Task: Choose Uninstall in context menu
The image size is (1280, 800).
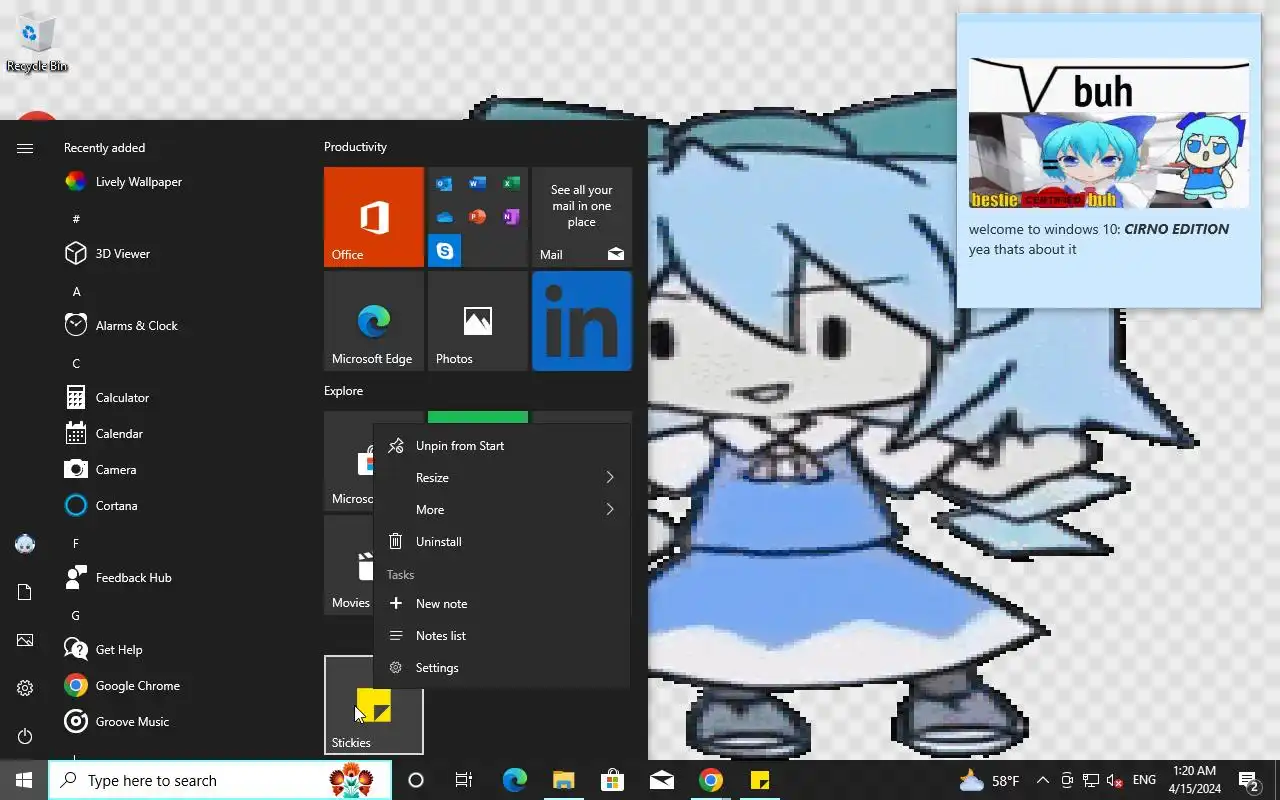Action: point(502,542)
